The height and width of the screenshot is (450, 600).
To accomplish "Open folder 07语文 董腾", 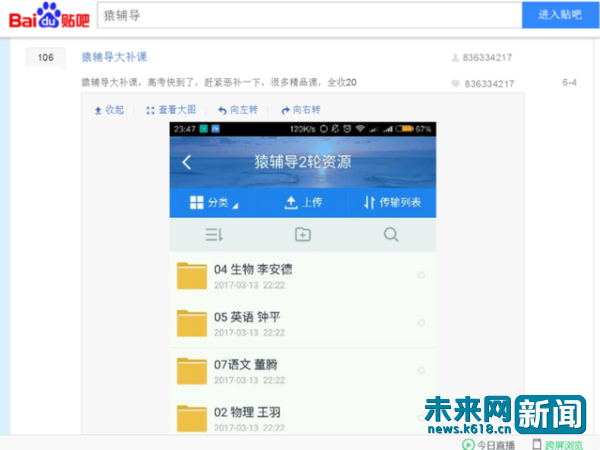I will pyautogui.click(x=303, y=371).
